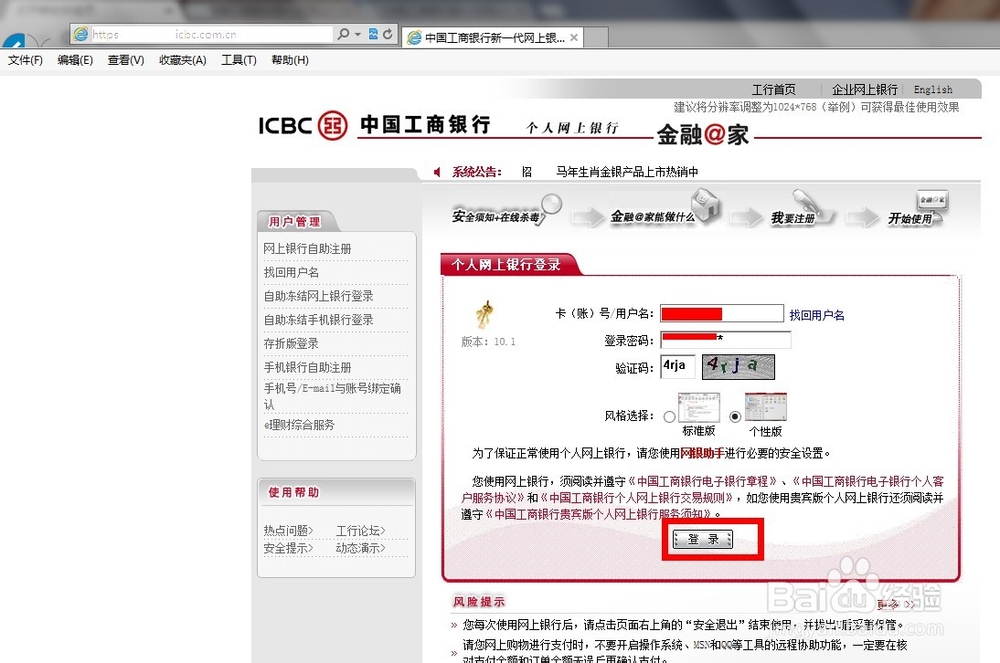Screen dimensions: 1000x663
Task: Click the 登录密码 password field
Action: pos(725,339)
